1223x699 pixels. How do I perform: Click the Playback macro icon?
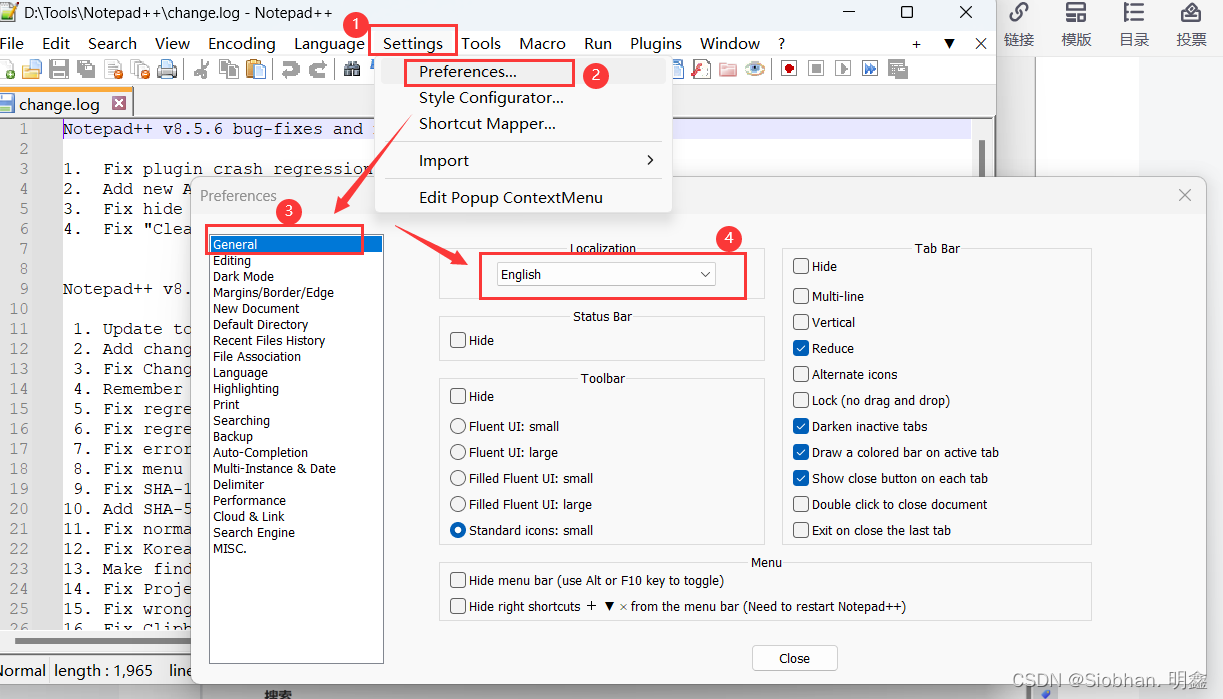(843, 69)
